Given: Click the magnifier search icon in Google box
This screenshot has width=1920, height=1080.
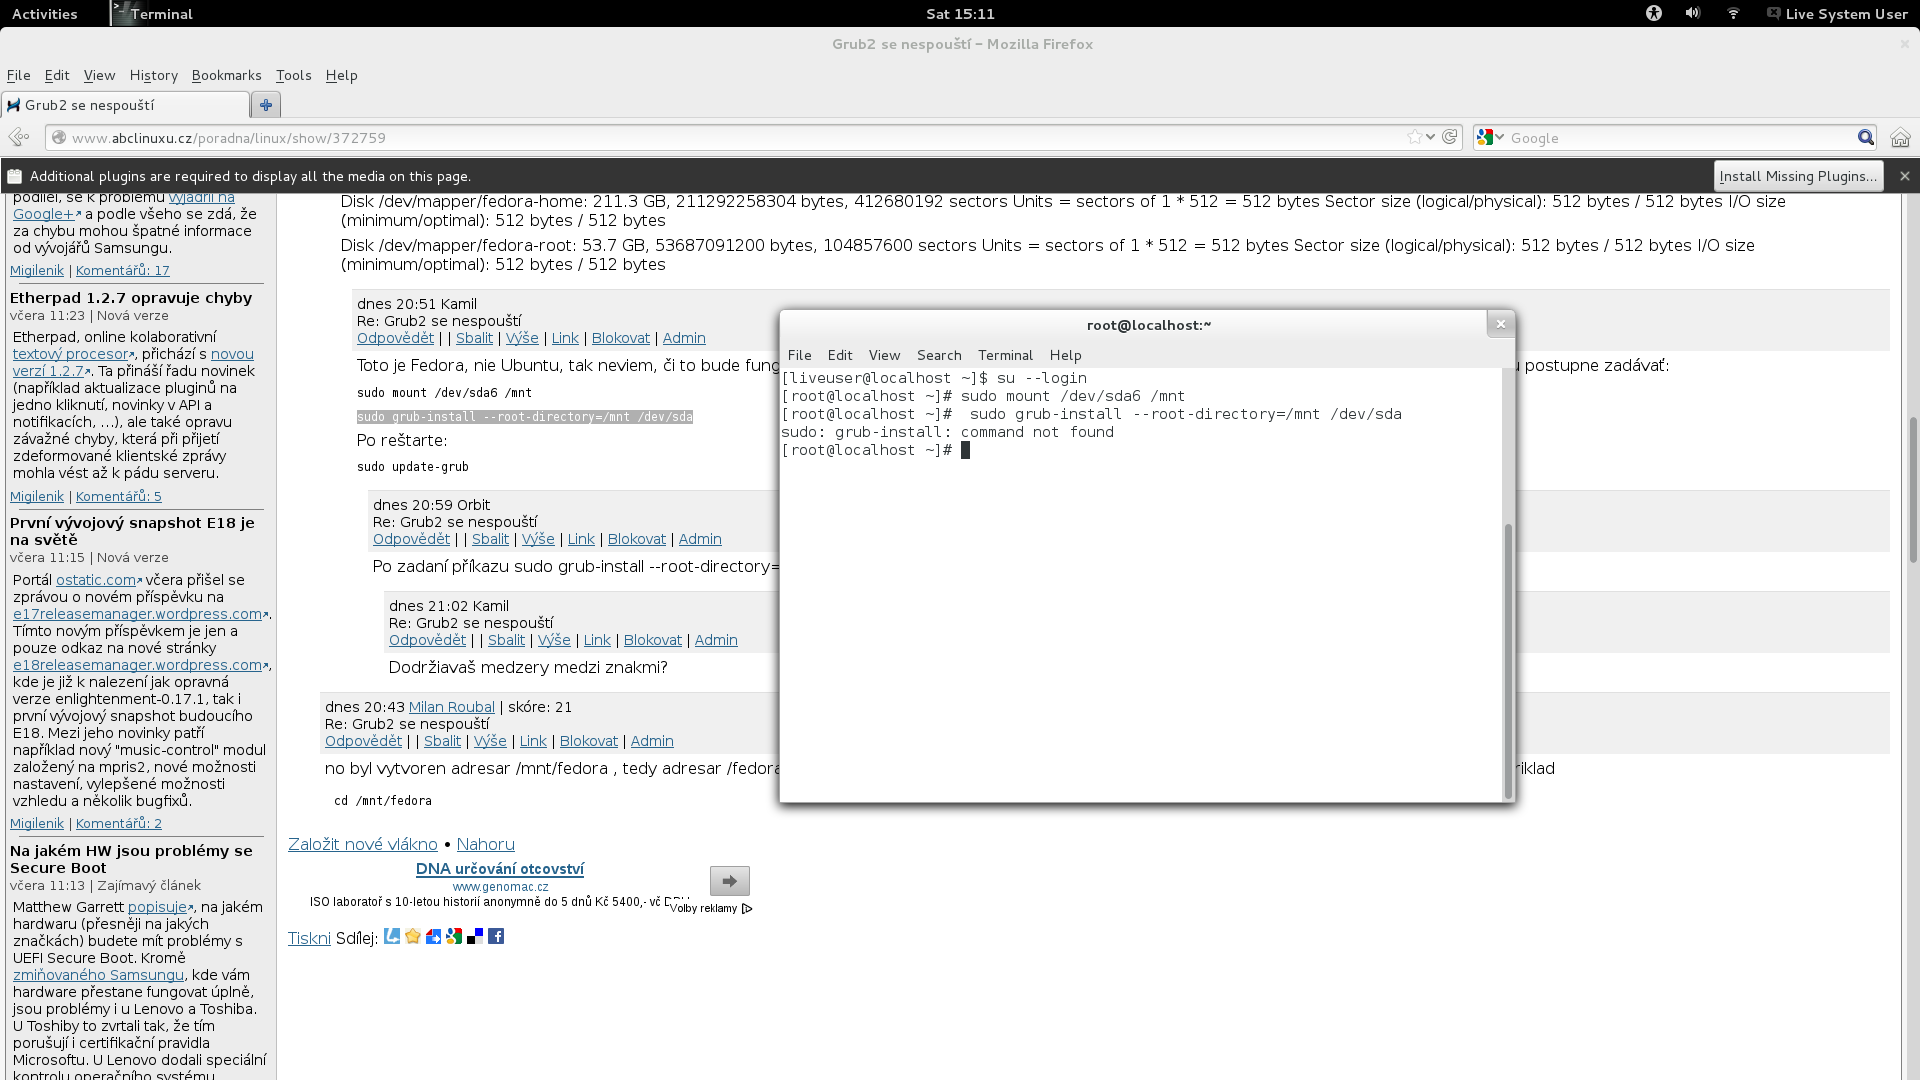Looking at the screenshot, I should click(1866, 137).
